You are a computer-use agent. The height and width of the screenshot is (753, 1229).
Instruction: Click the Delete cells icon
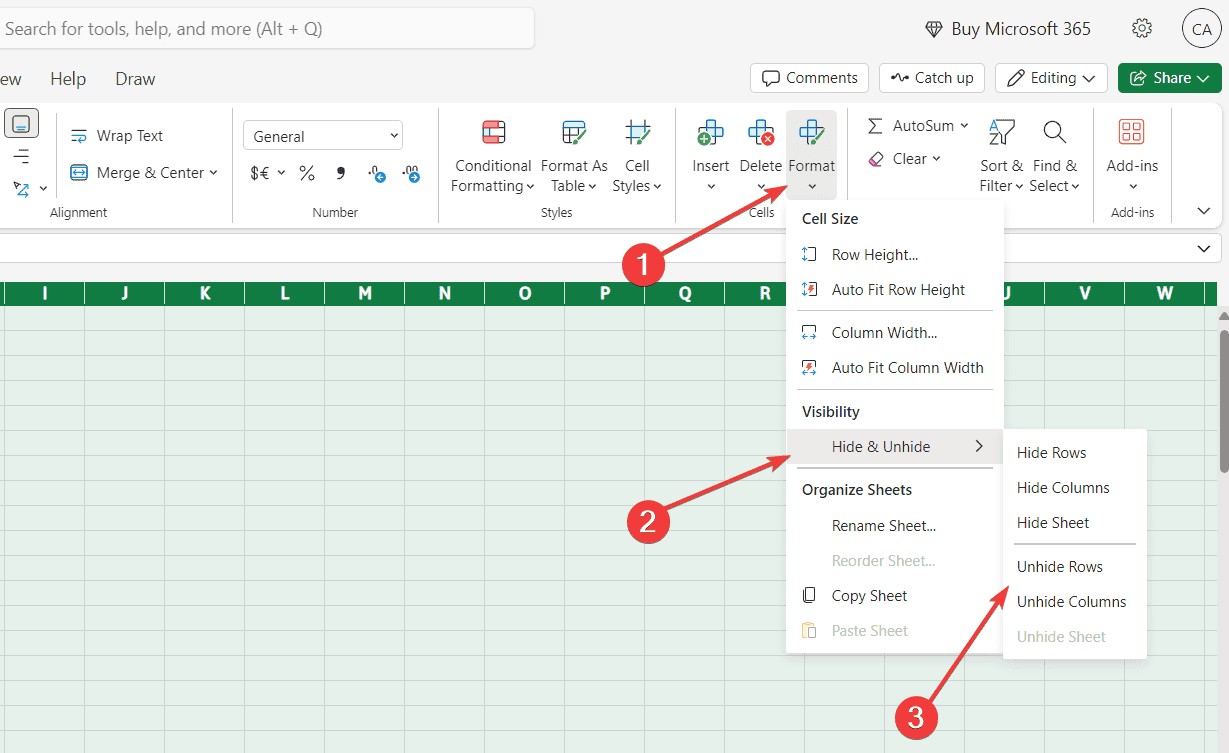[x=761, y=132]
